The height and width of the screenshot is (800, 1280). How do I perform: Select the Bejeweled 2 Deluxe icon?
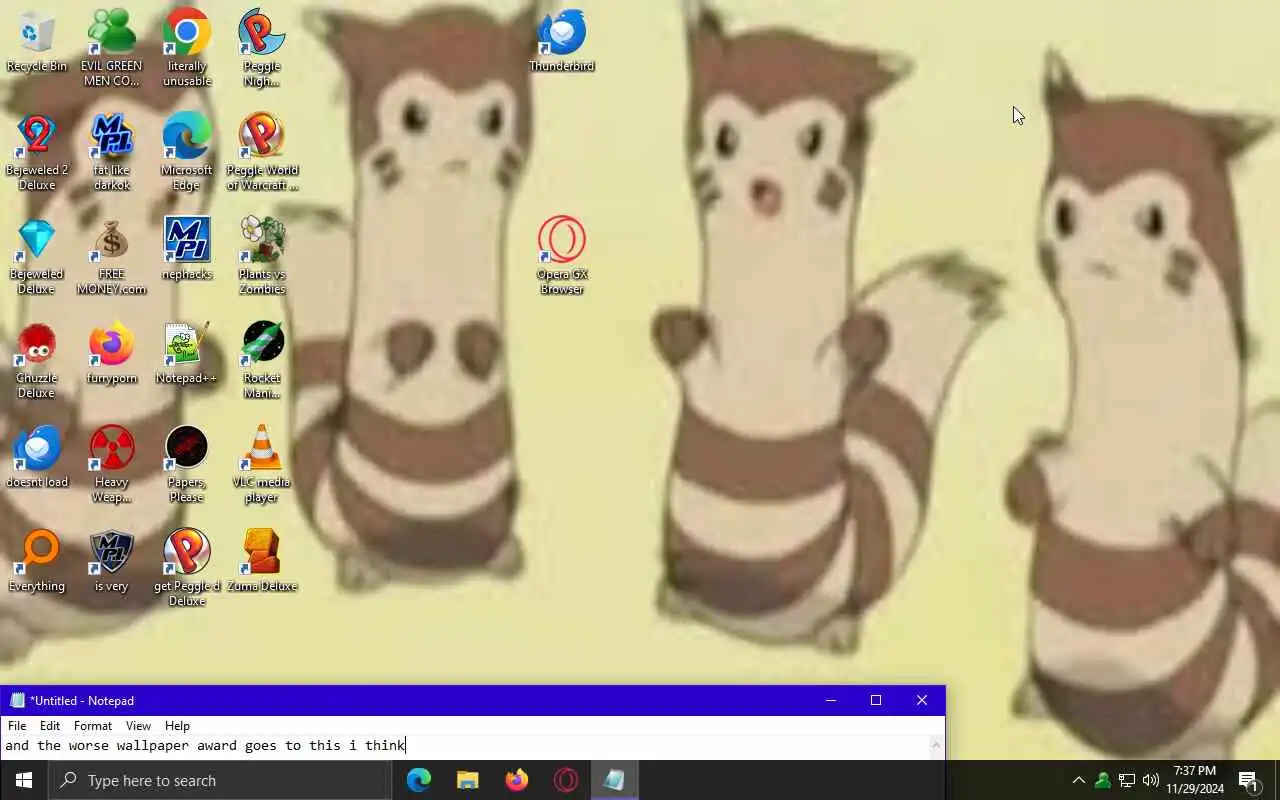pyautogui.click(x=37, y=152)
